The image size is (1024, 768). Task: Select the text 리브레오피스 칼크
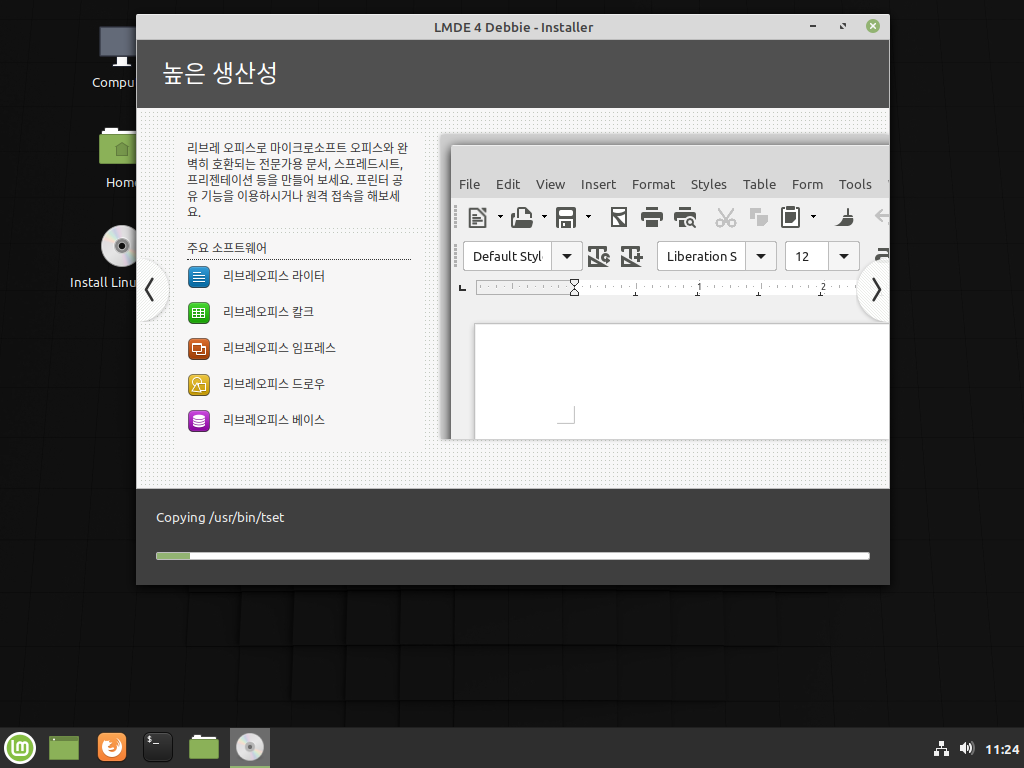(x=268, y=312)
